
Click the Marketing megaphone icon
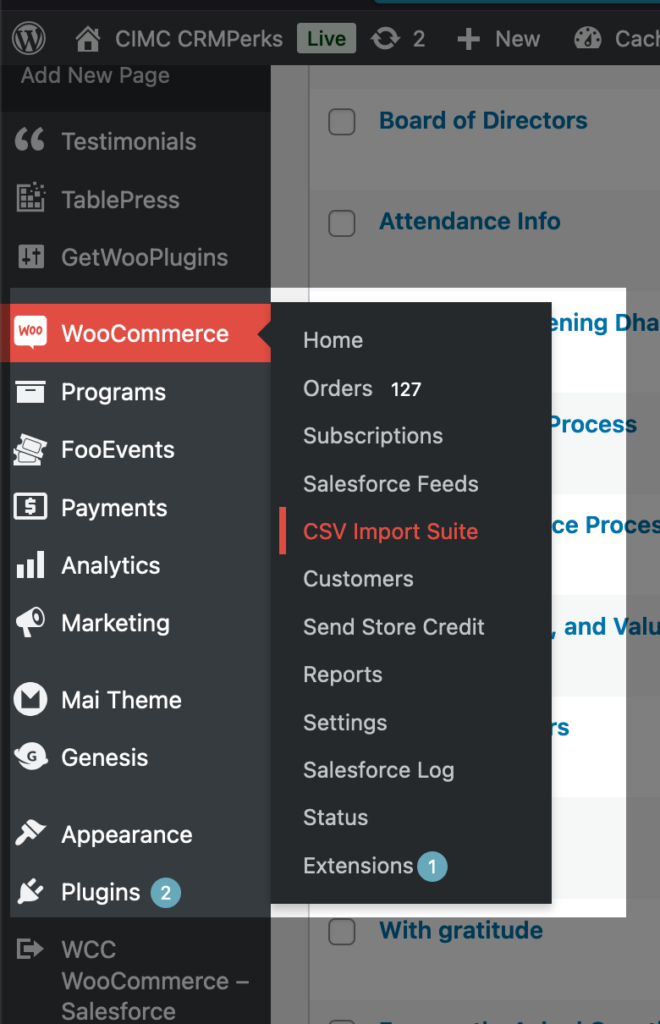coord(30,623)
